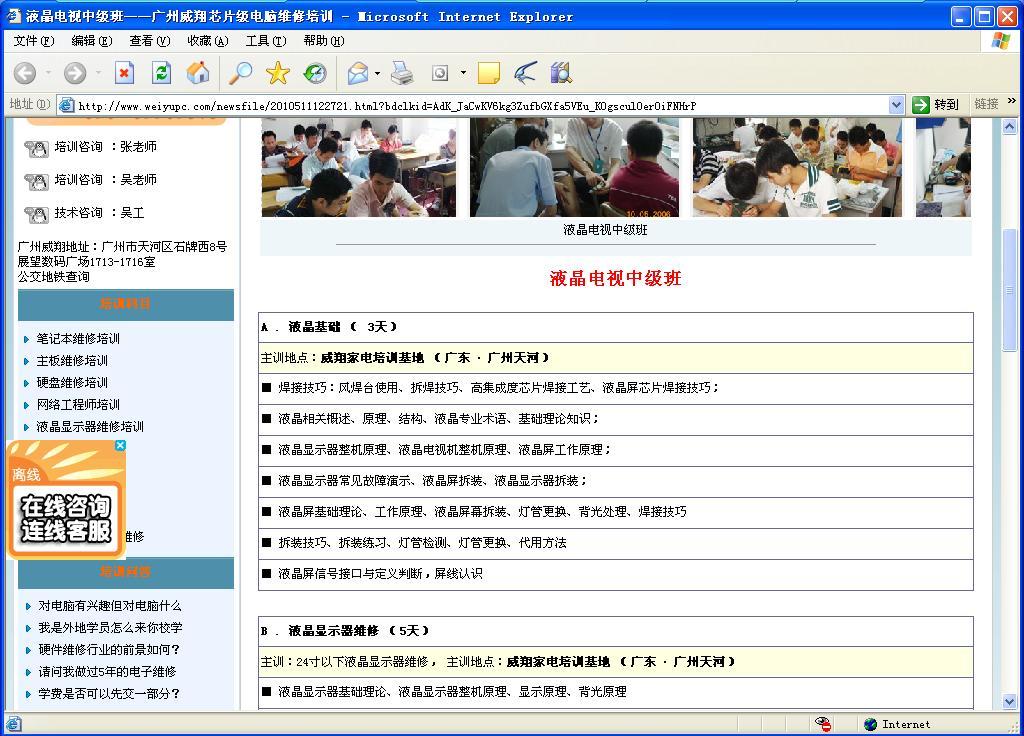Image resolution: width=1024 pixels, height=736 pixels.
Task: Click the Stop loading toolbar icon
Action: (124, 73)
